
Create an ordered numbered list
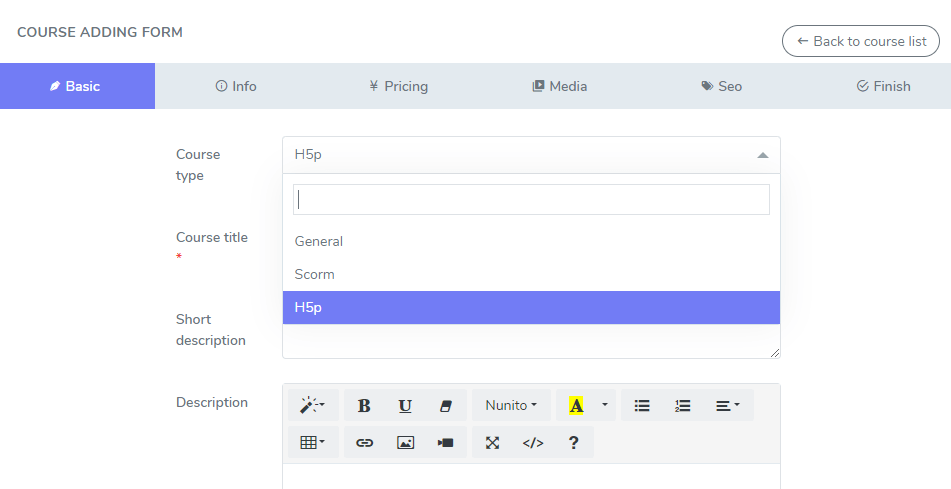[683, 405]
